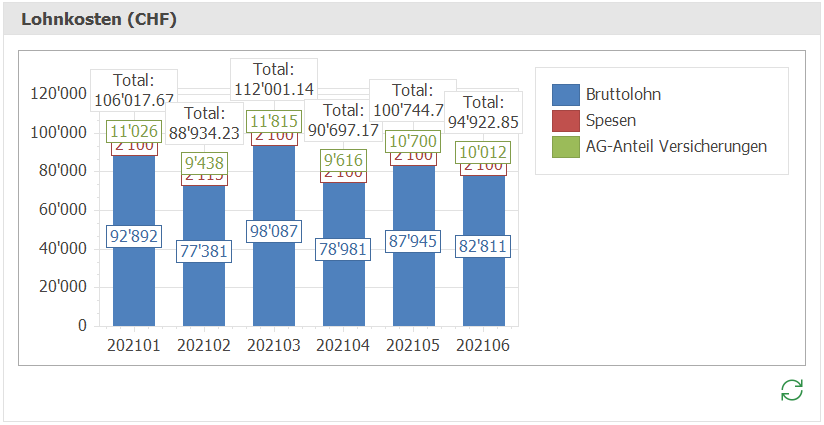Click the 77'381 Bruttolohn value
Viewport: 824px width, 425px height.
(204, 252)
